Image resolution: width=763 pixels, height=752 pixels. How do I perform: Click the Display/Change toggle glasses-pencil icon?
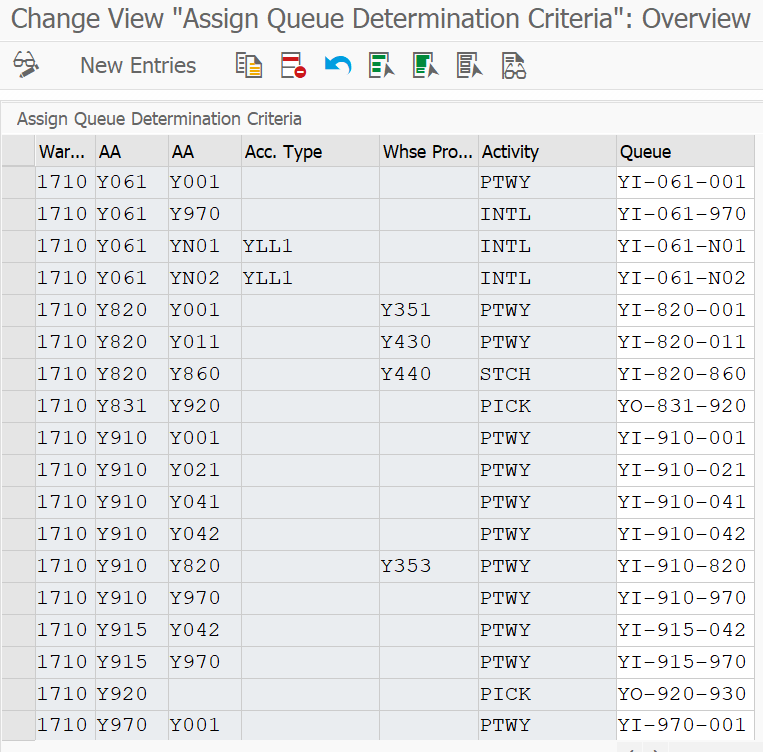26,65
